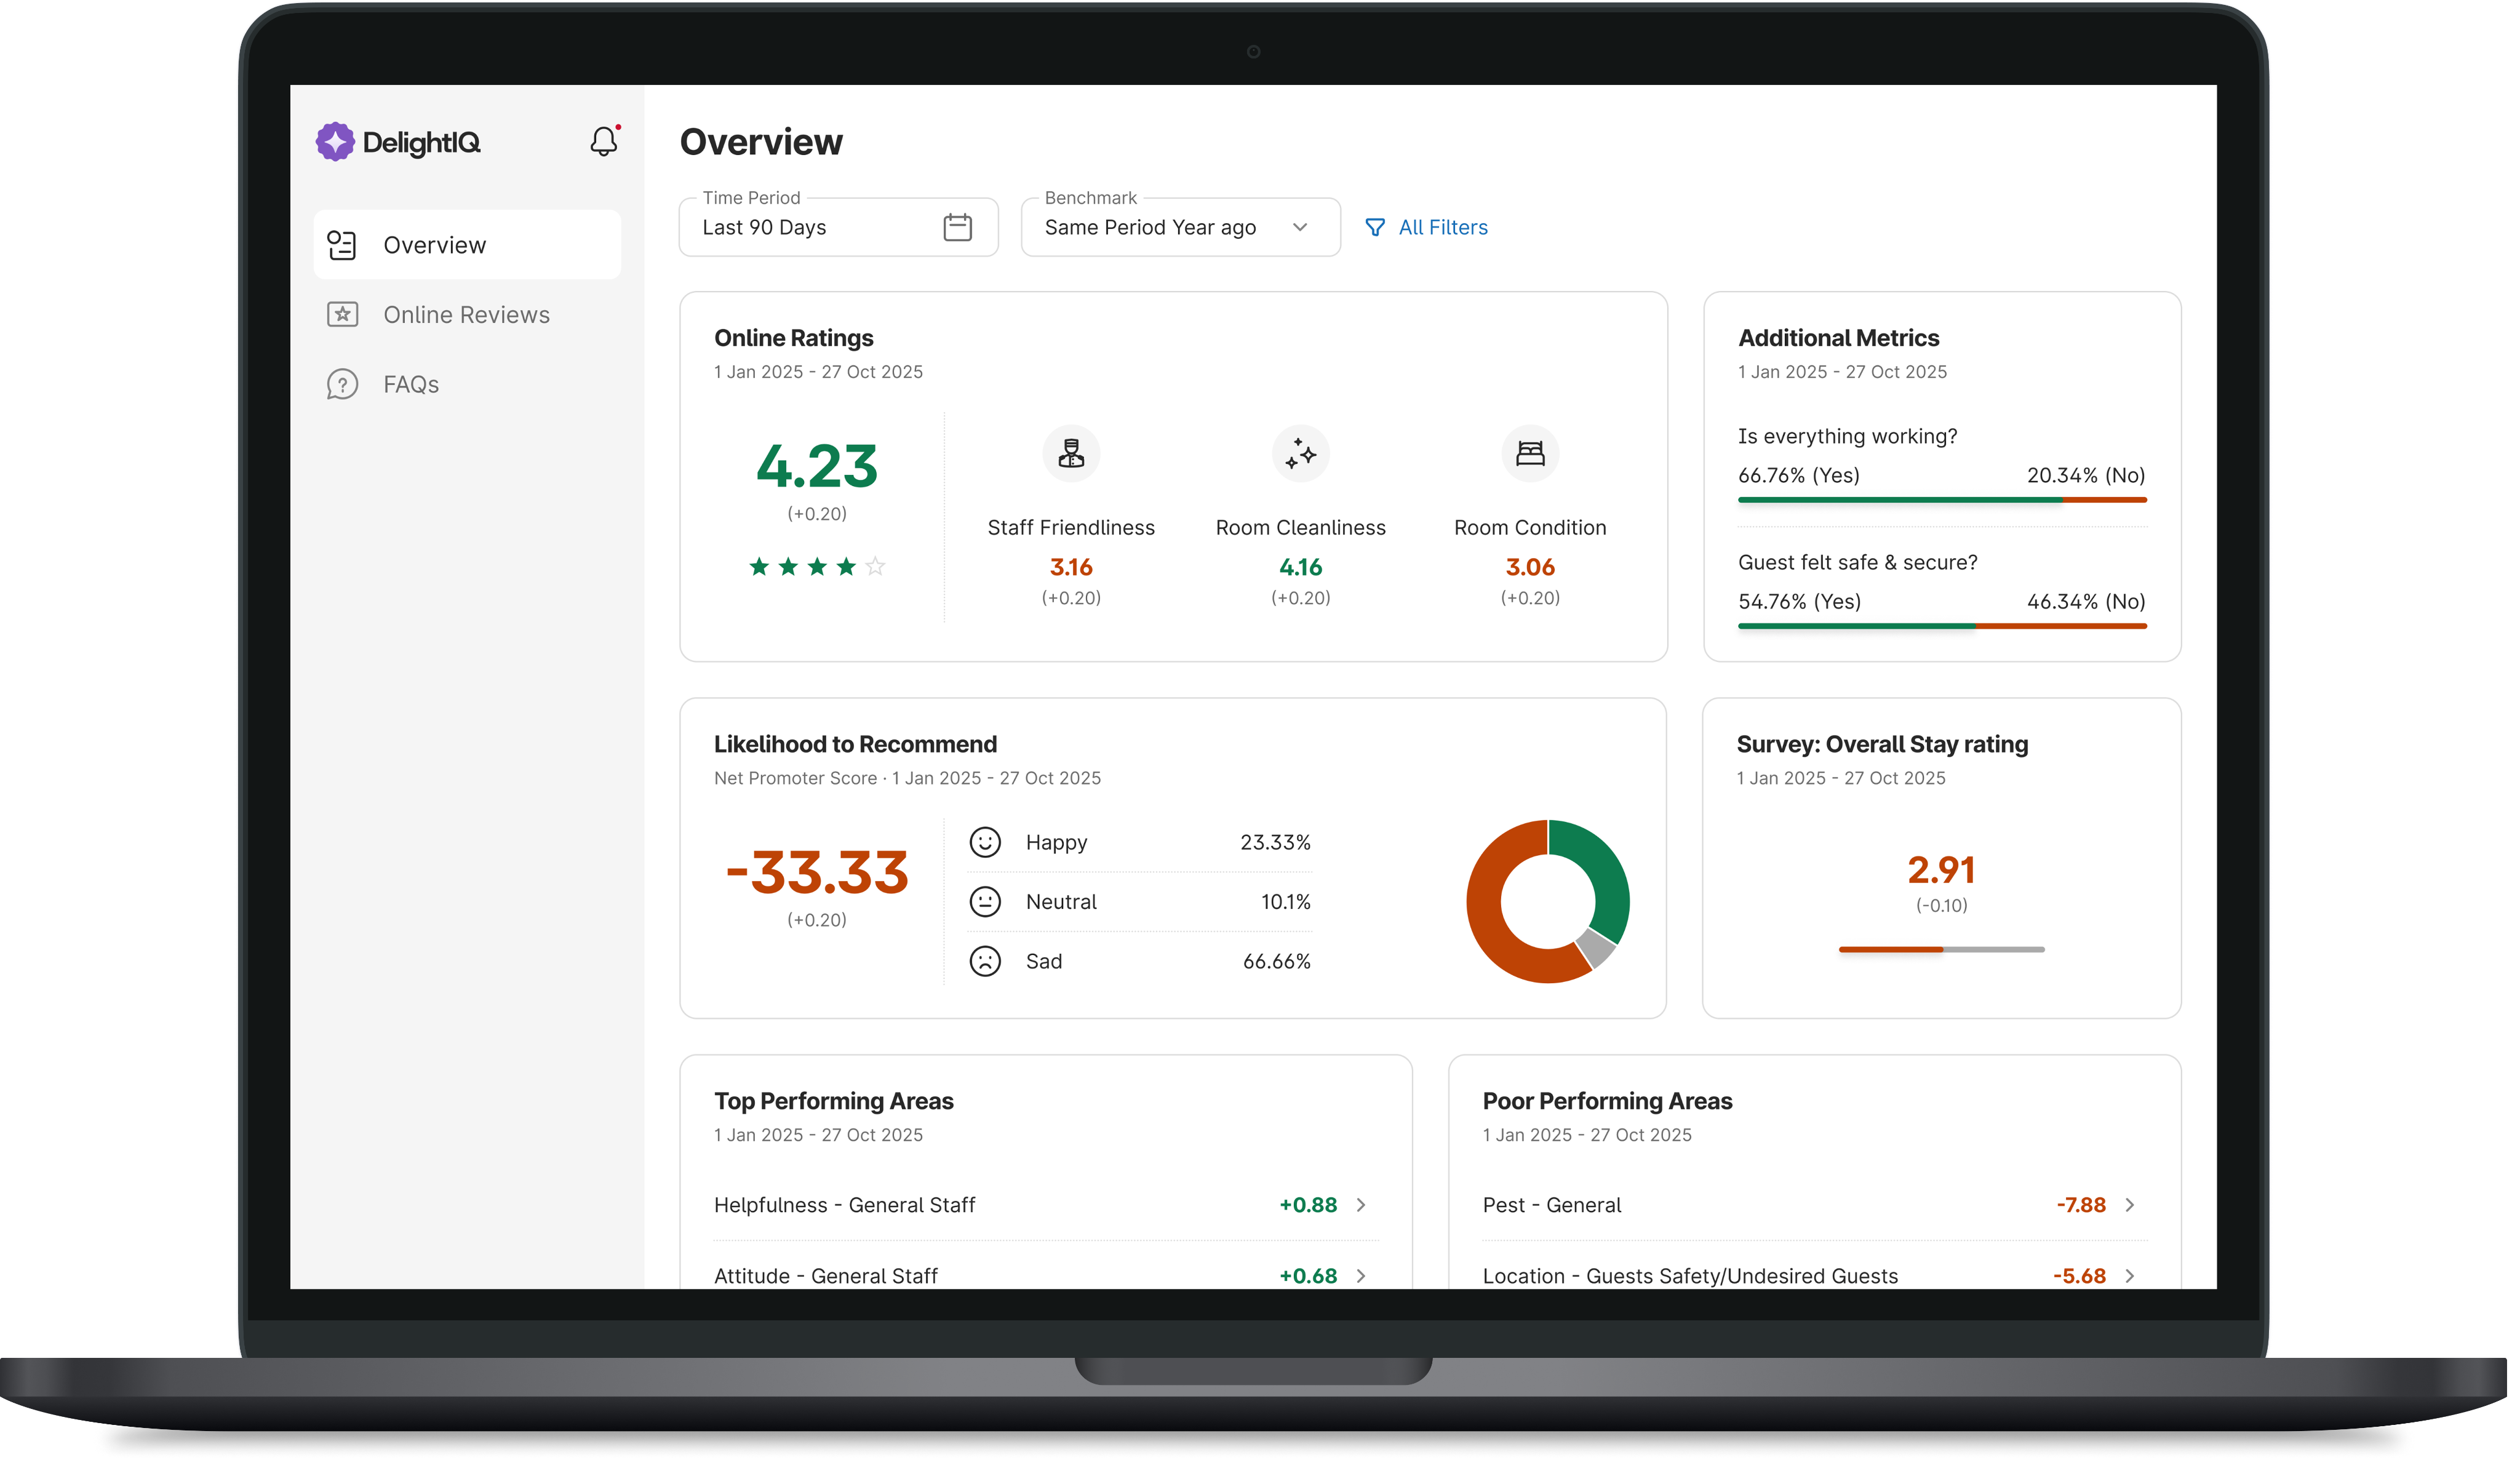2520x1460 pixels.
Task: Go to Online Reviews in sidebar
Action: [x=466, y=315]
